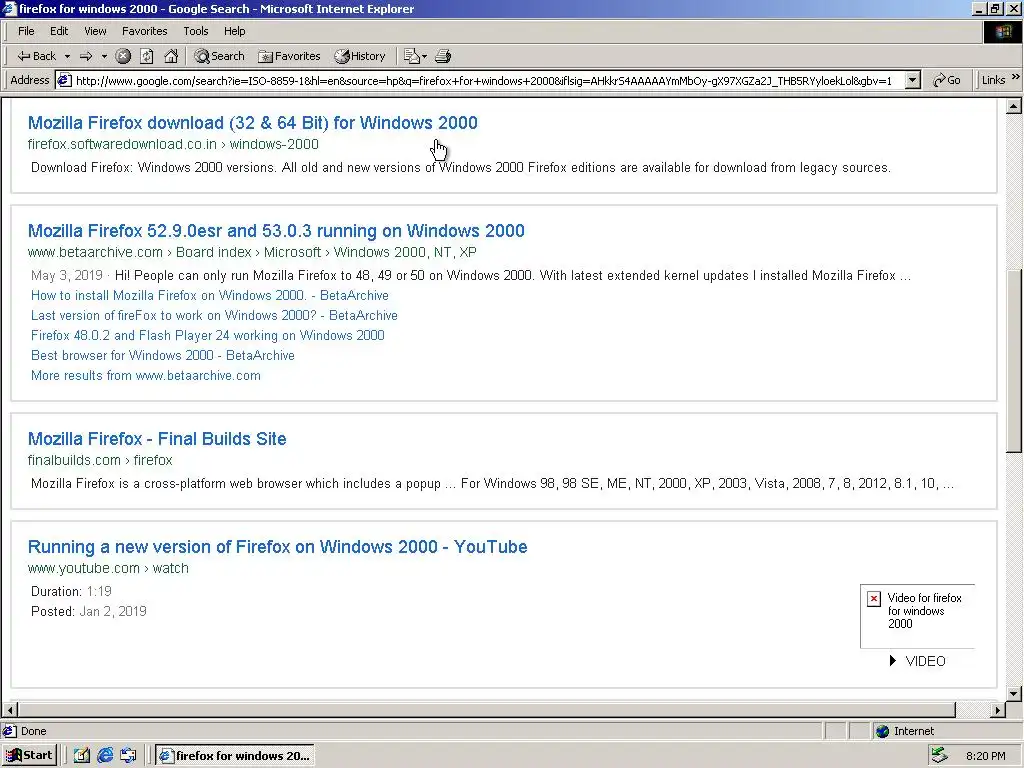Click the Forward arrow button

pos(86,56)
